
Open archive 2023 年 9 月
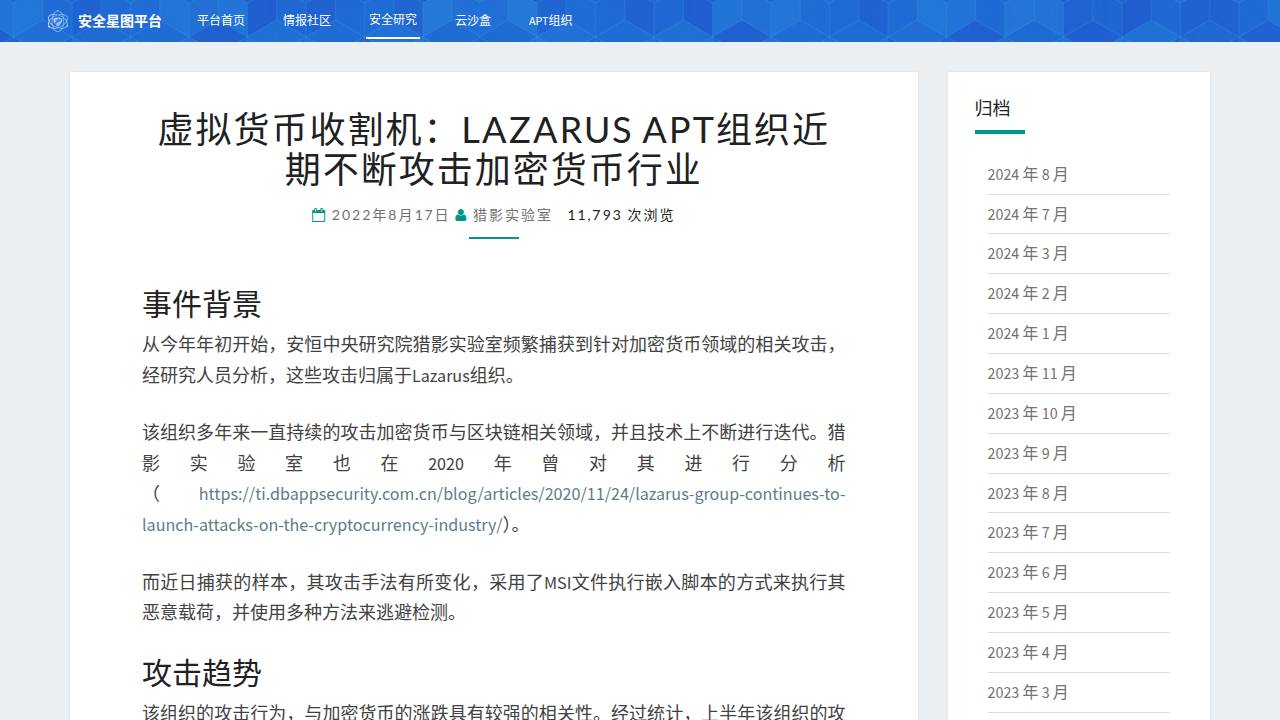pyautogui.click(x=1028, y=453)
